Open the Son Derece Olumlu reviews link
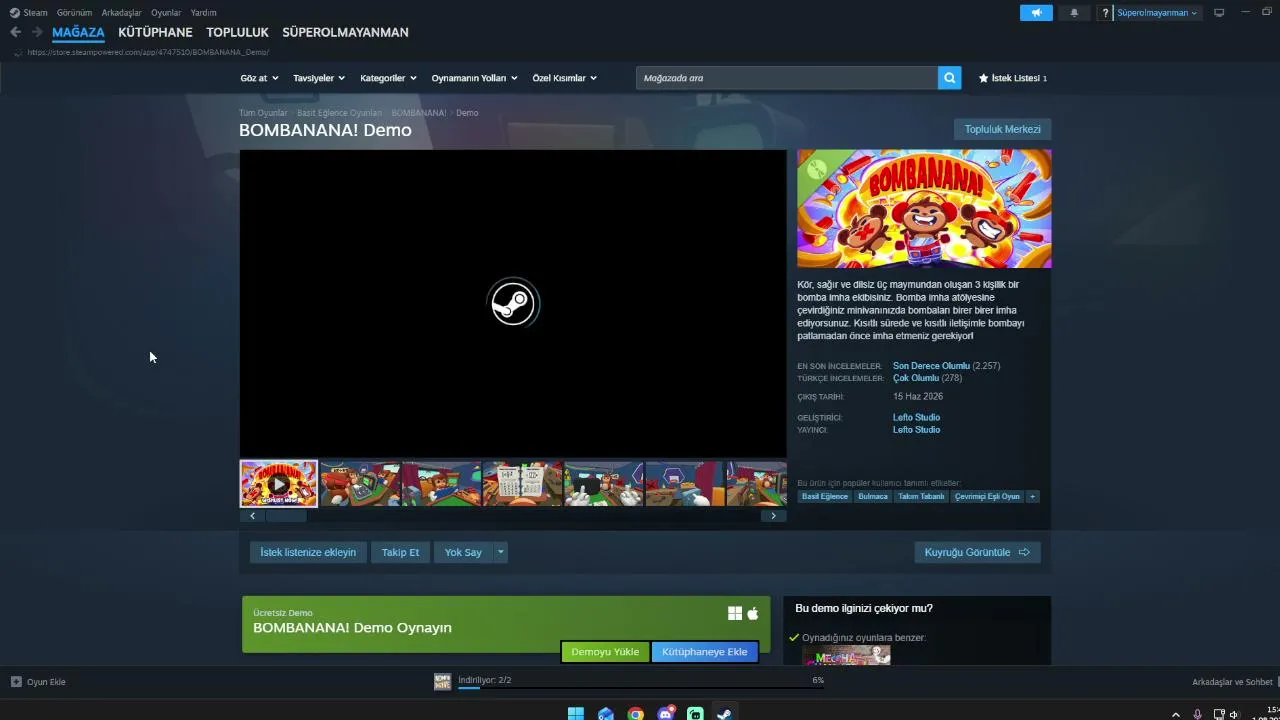 [x=931, y=366]
